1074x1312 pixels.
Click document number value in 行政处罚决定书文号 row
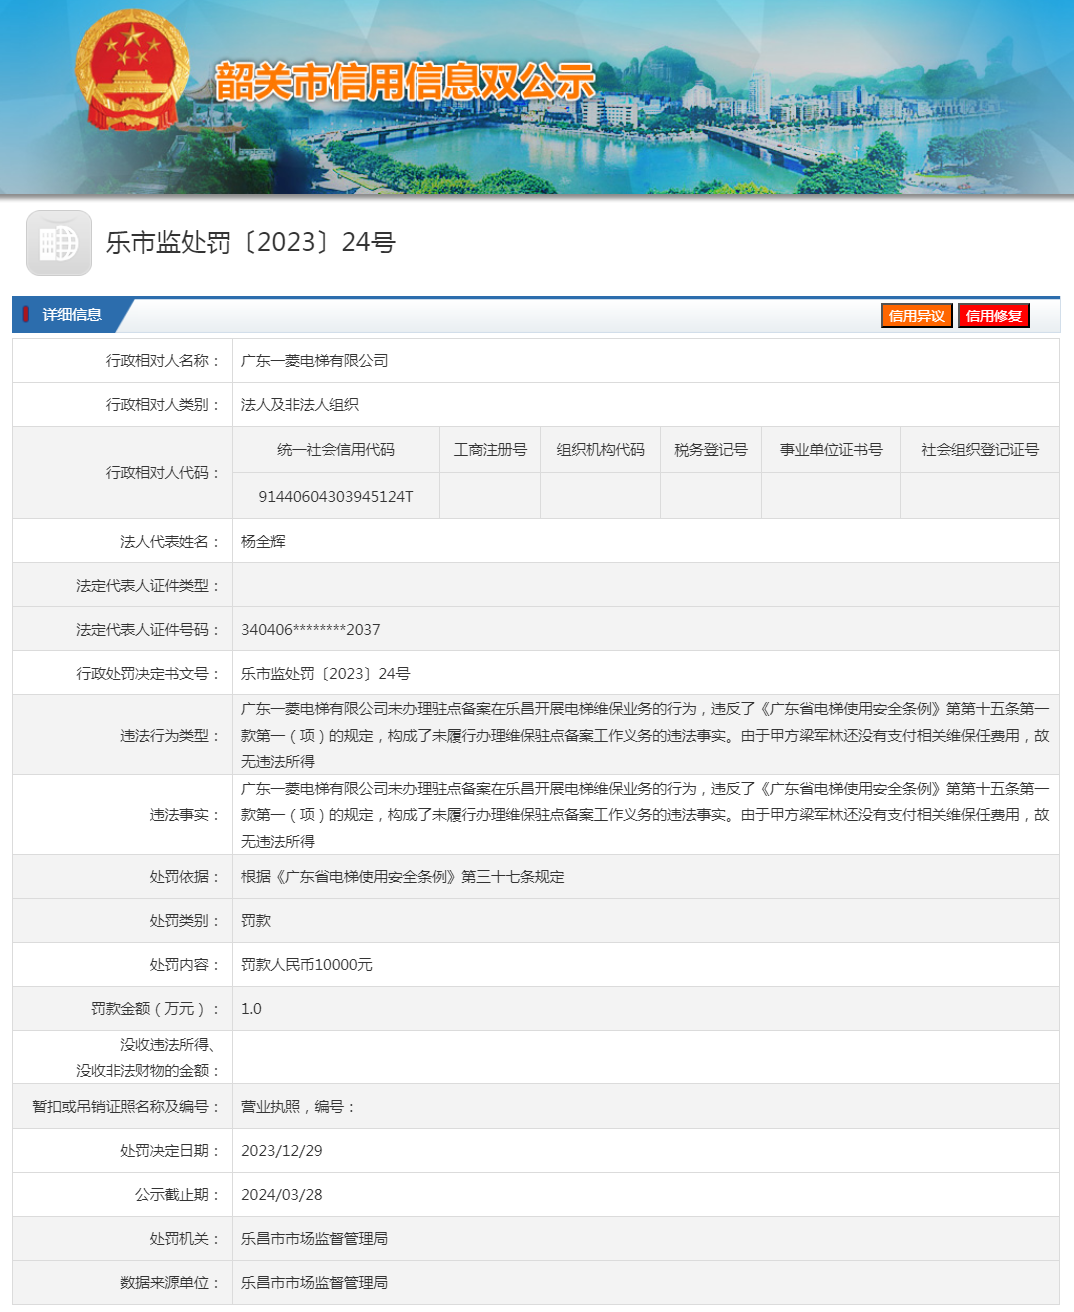pyautogui.click(x=326, y=674)
